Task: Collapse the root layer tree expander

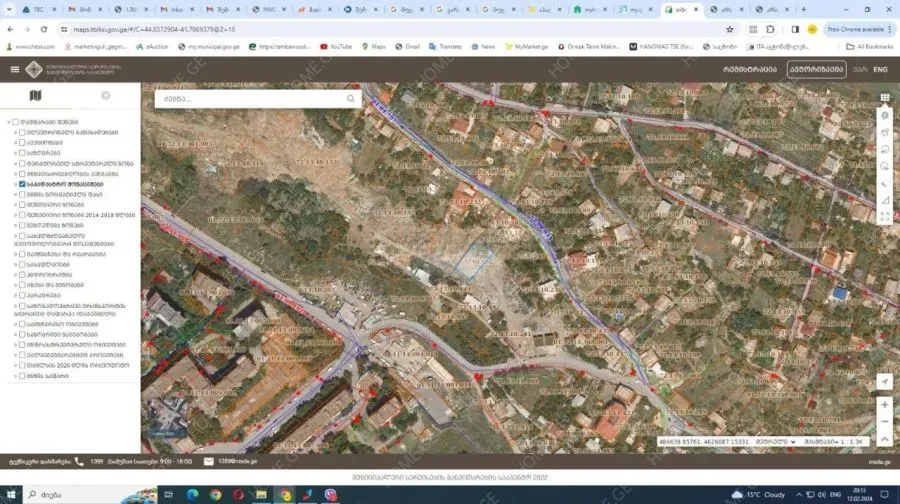Action: click(7, 122)
